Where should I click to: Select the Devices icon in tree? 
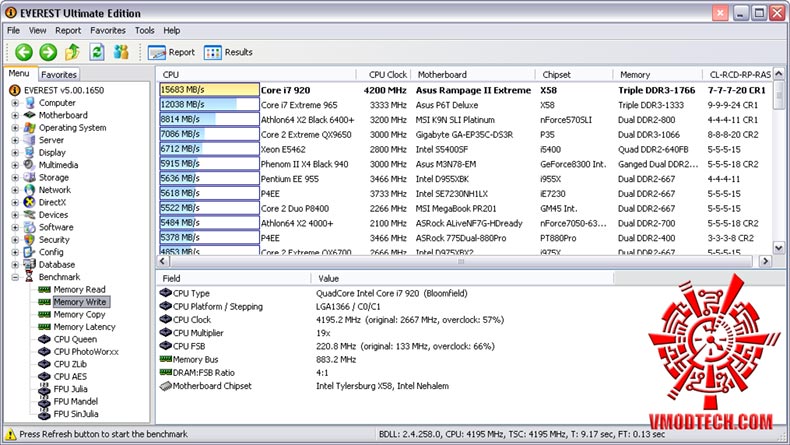click(30, 215)
